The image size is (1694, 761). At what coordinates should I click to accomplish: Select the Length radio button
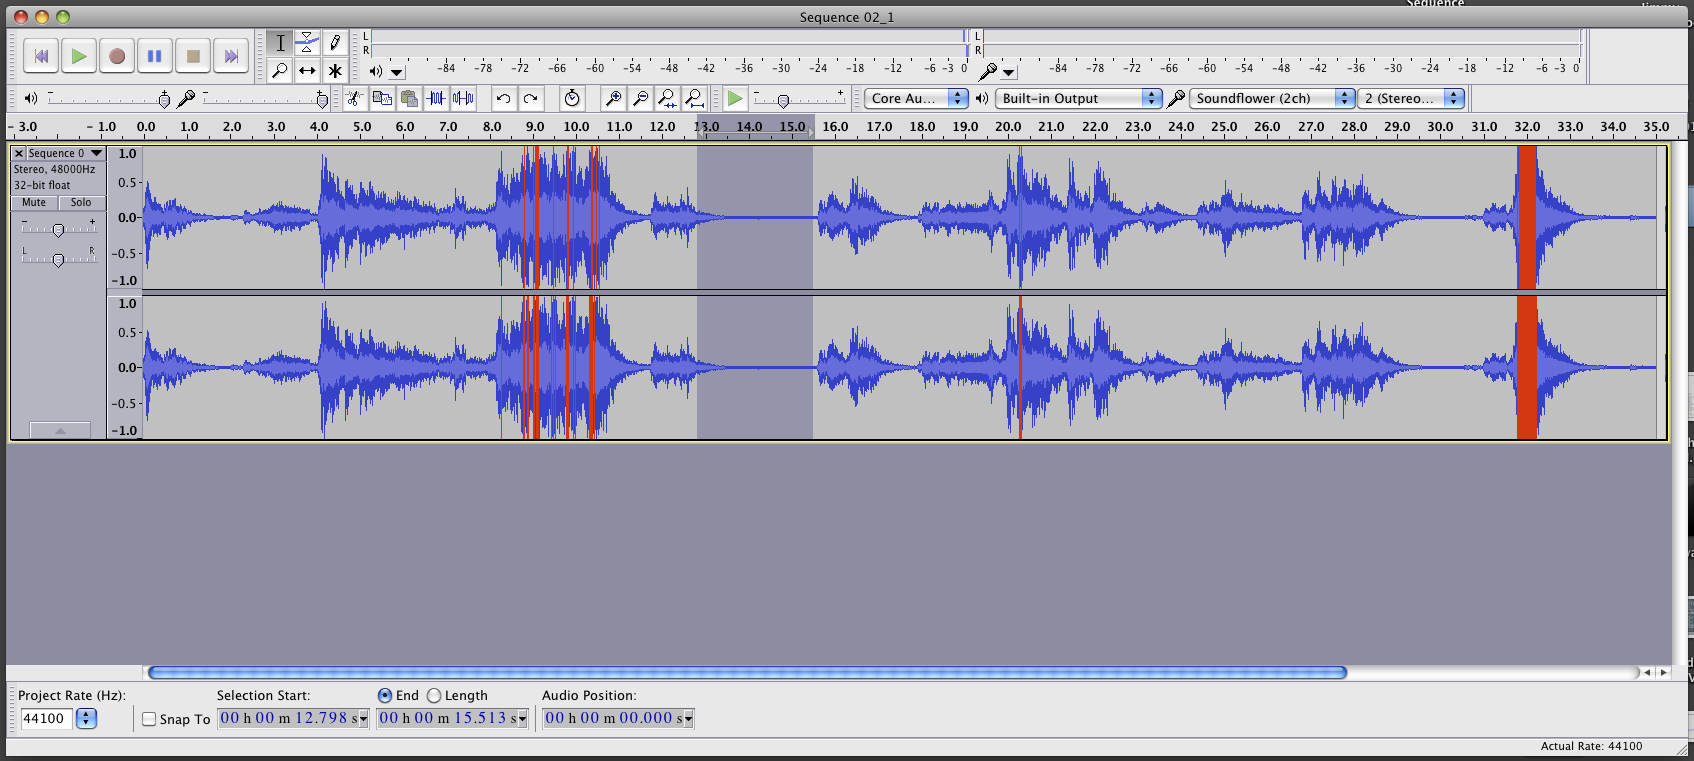(434, 695)
